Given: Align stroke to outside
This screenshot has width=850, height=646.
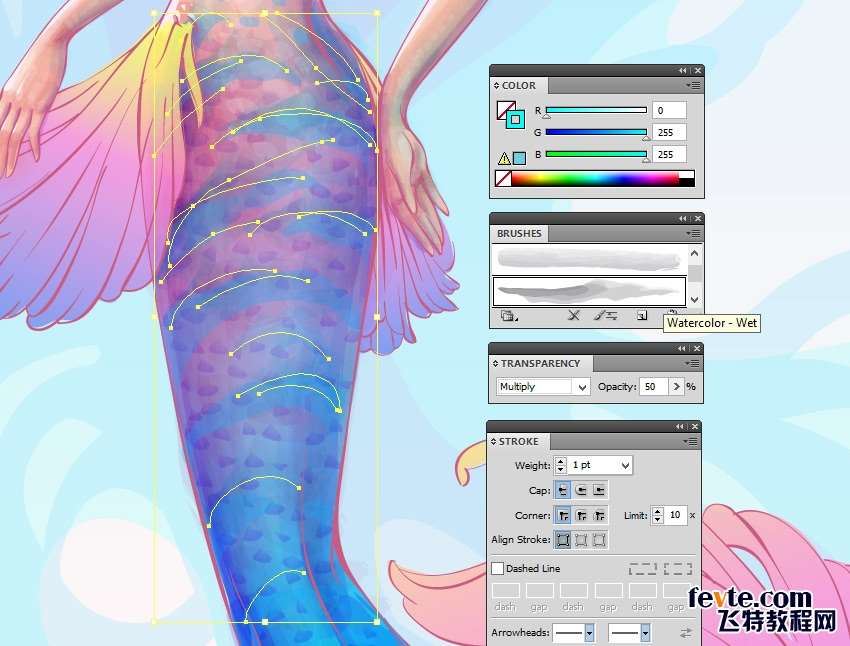Looking at the screenshot, I should click(x=598, y=540).
